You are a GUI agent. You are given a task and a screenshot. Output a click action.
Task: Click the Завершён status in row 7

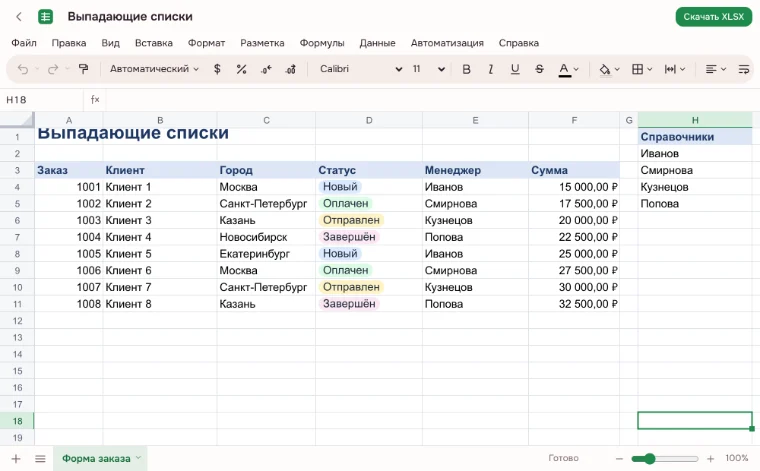click(x=349, y=237)
